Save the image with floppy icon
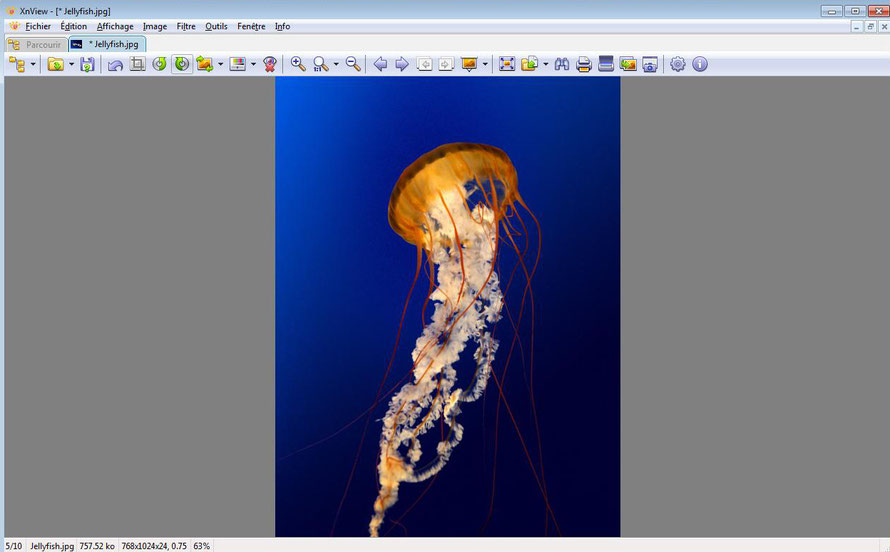 click(x=87, y=65)
